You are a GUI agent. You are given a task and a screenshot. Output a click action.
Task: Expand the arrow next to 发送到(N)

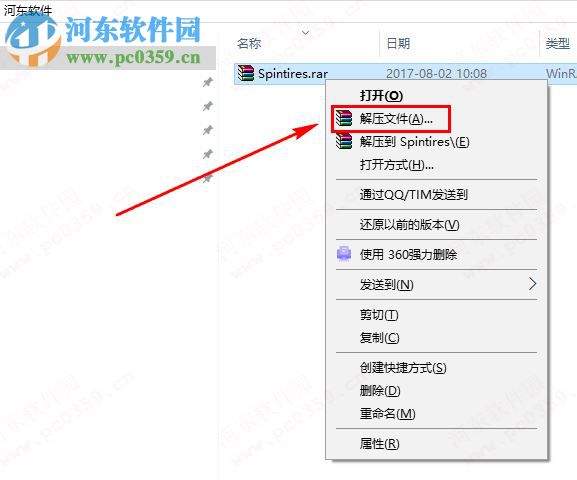pos(532,284)
